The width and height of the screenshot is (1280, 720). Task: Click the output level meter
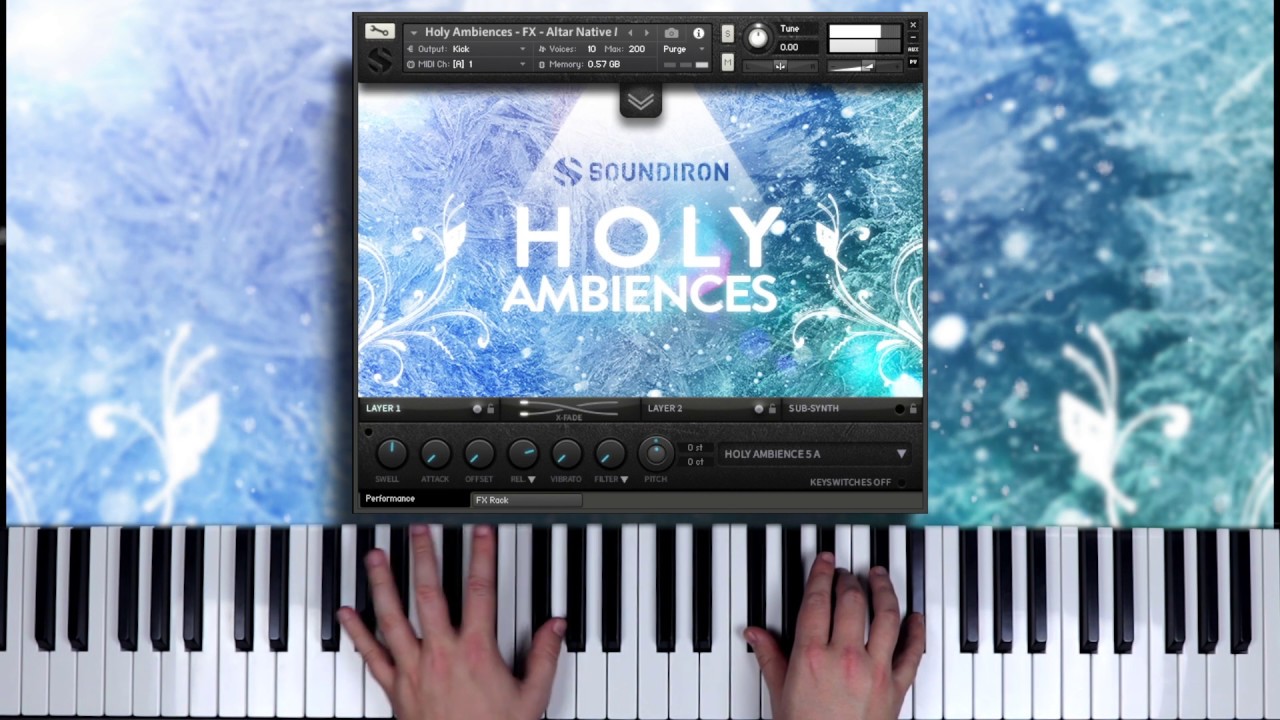pyautogui.click(x=865, y=39)
